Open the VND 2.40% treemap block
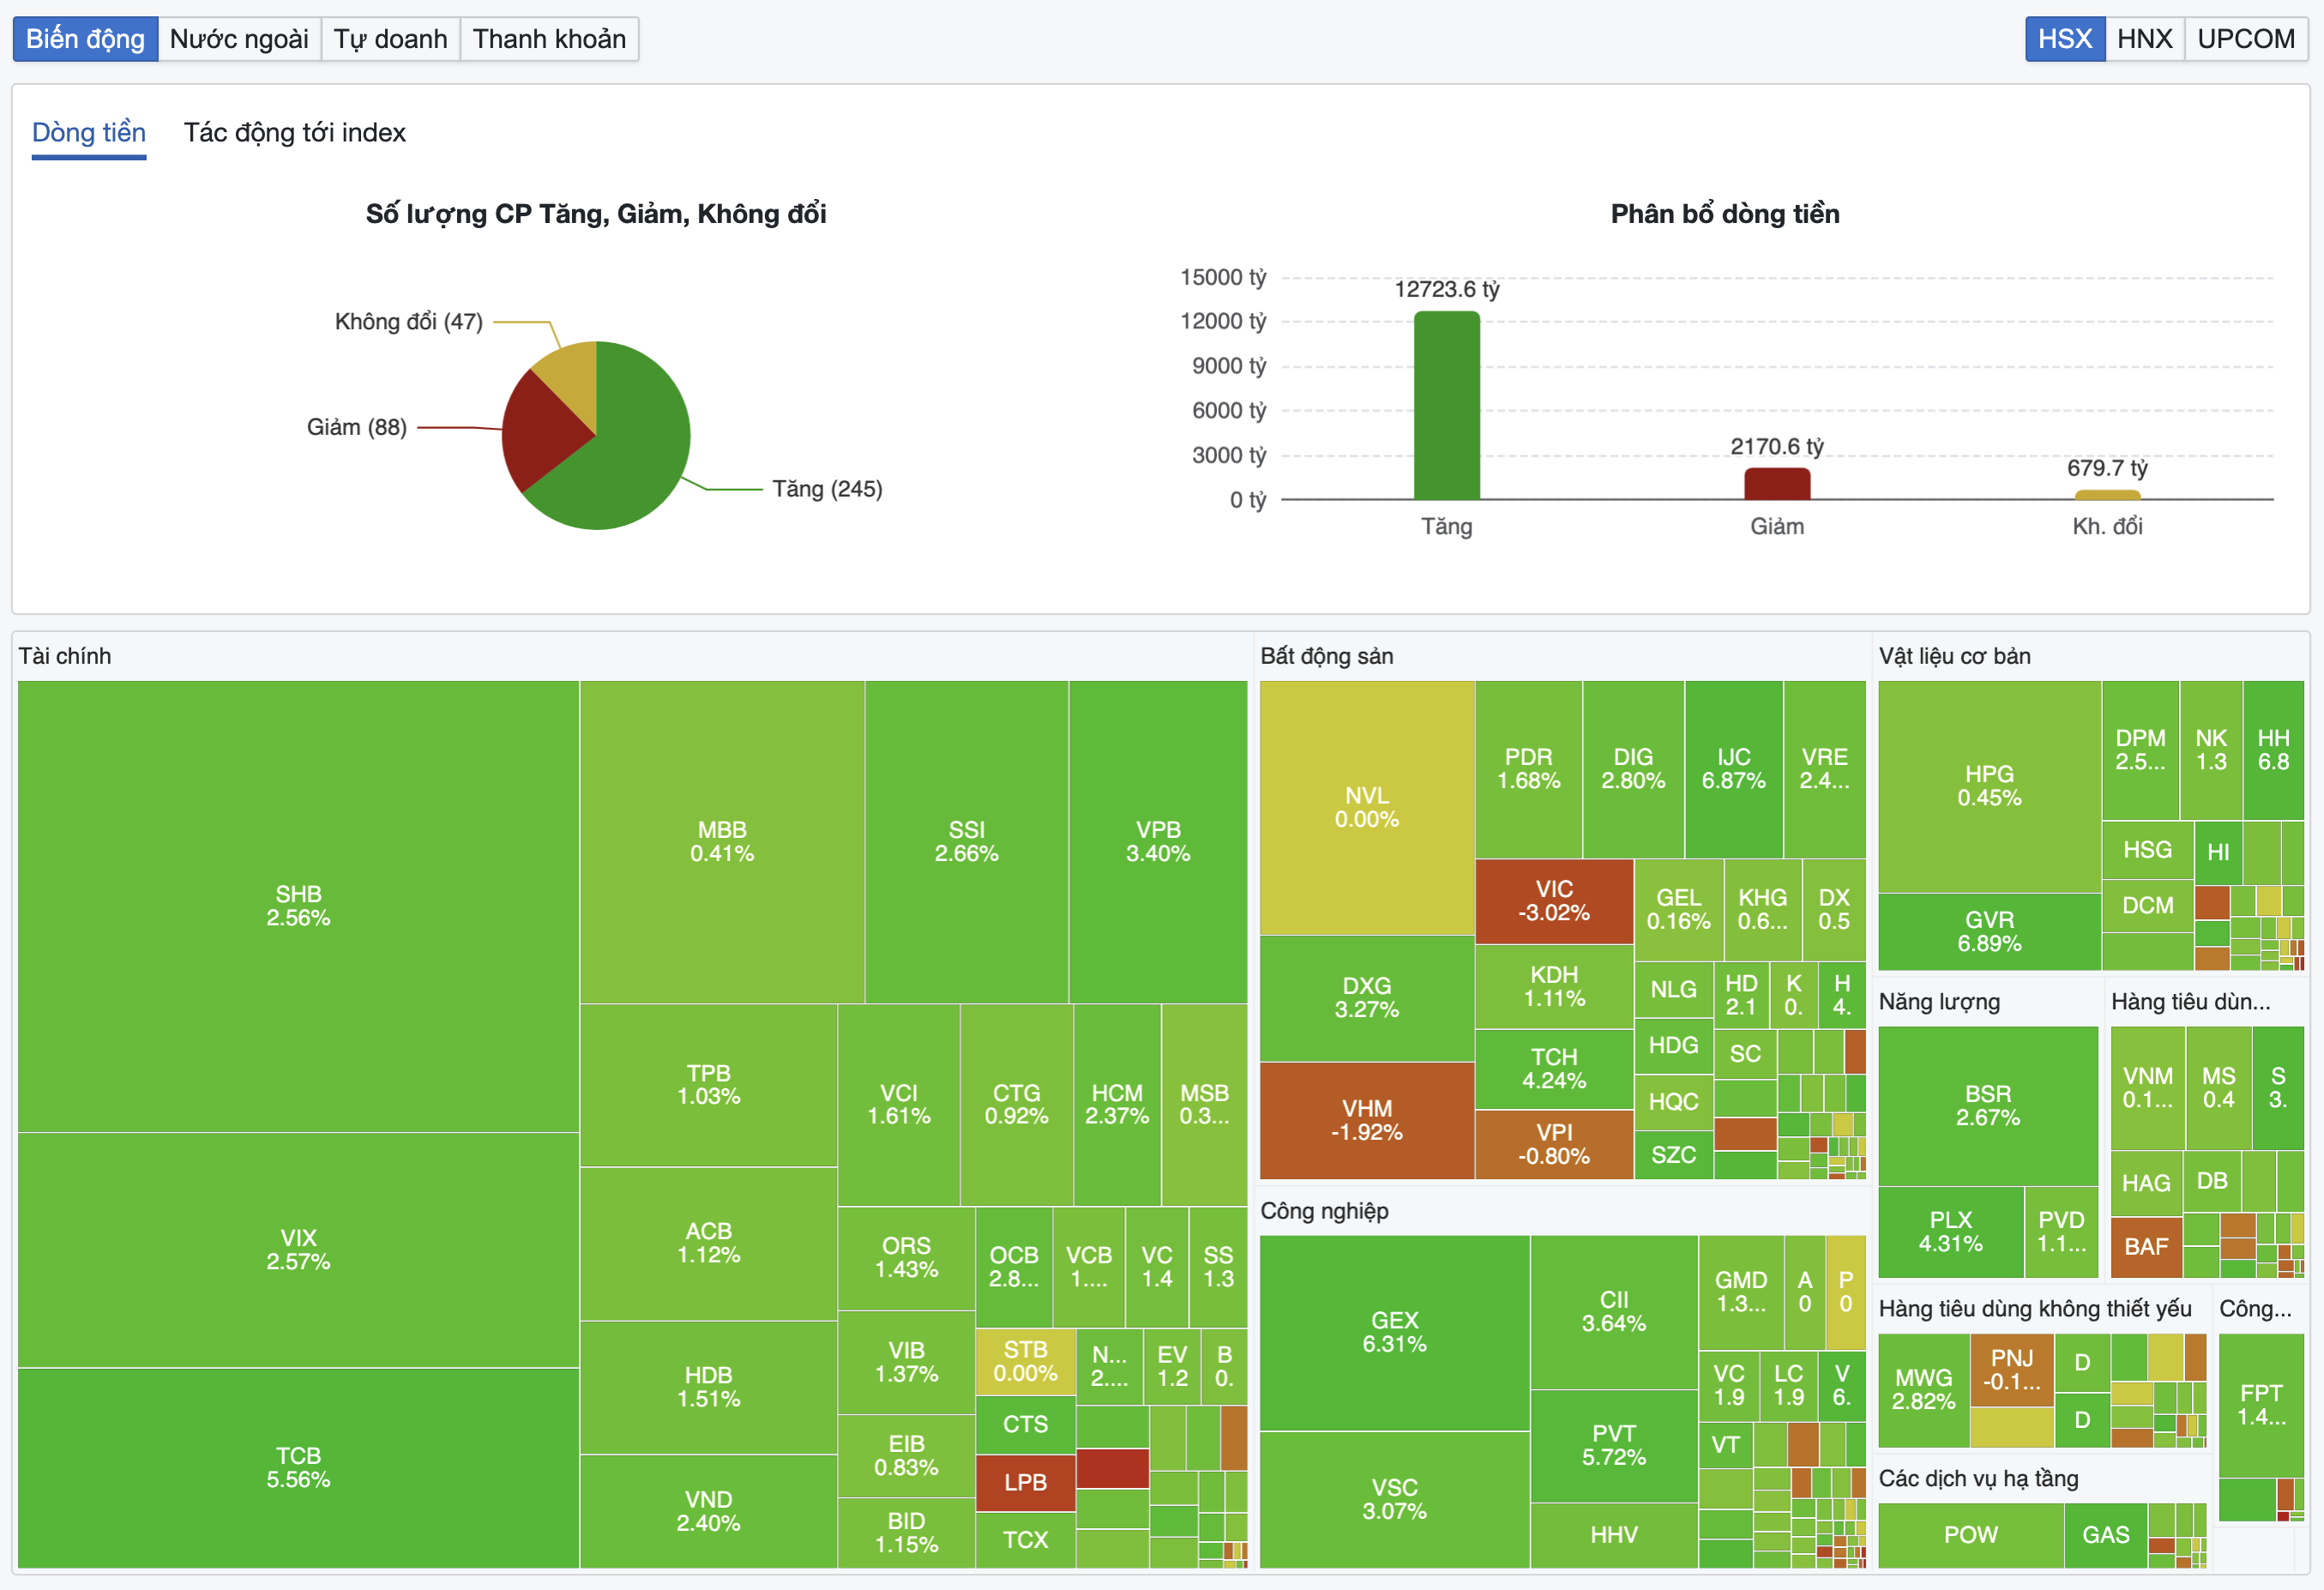 point(708,1511)
